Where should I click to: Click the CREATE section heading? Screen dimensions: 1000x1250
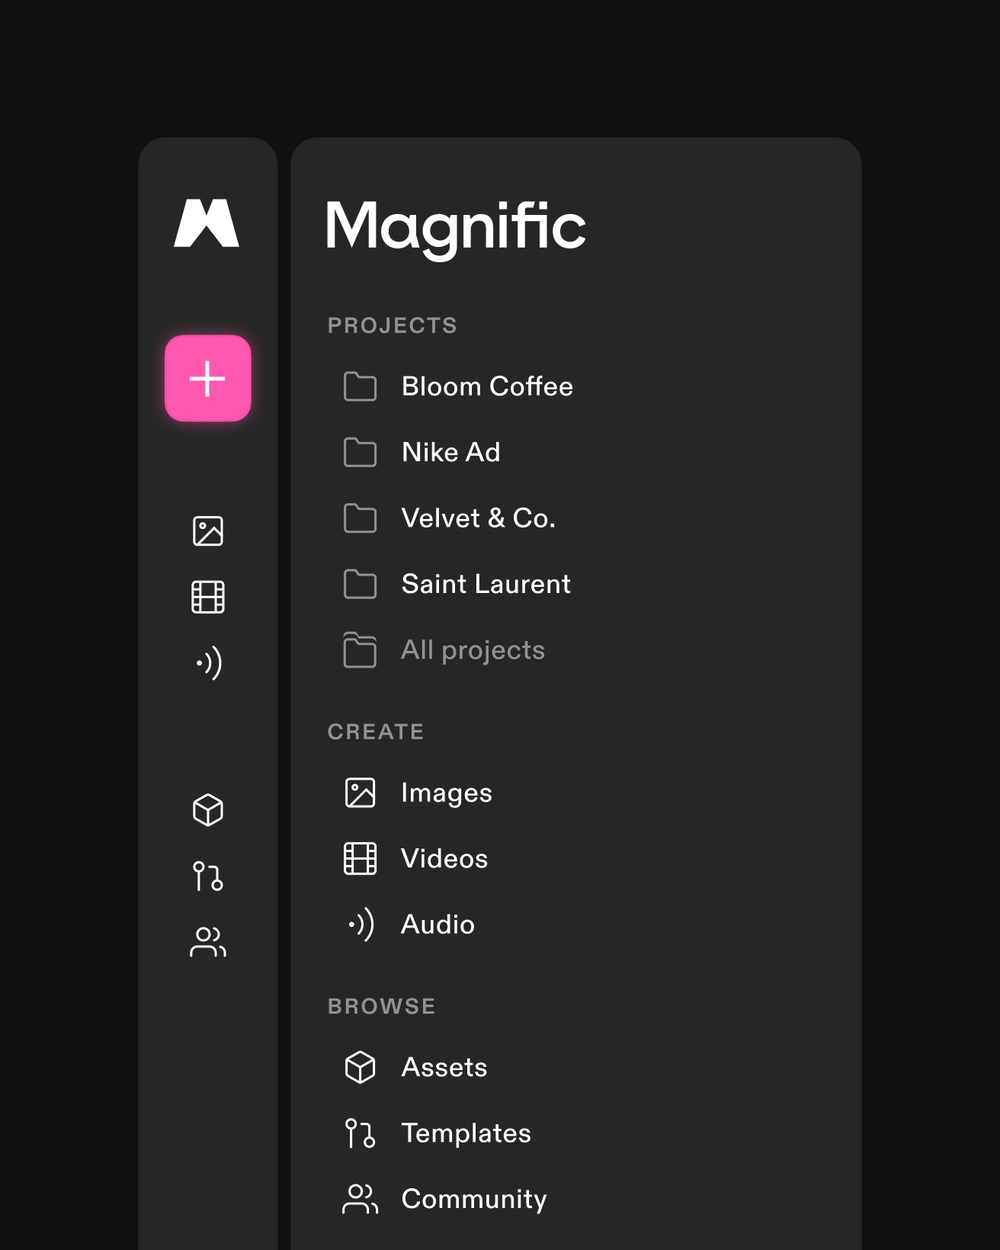click(375, 732)
